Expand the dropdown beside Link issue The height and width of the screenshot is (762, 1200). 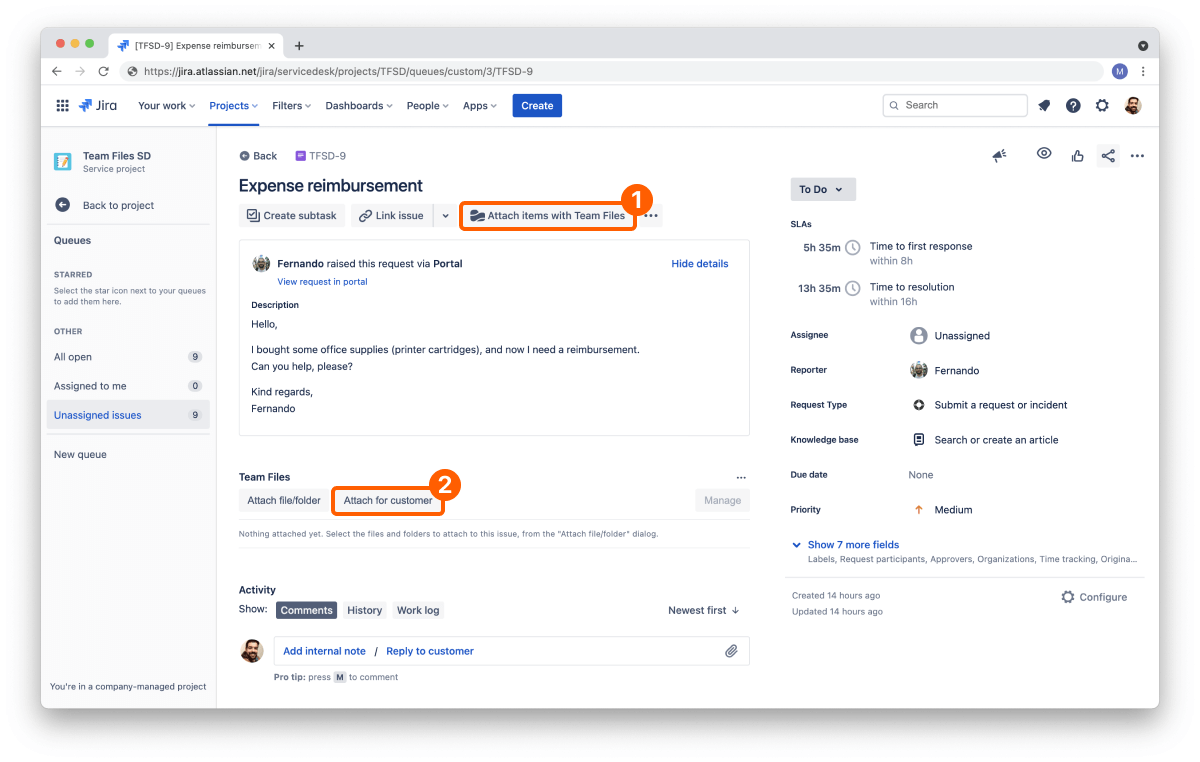point(446,216)
